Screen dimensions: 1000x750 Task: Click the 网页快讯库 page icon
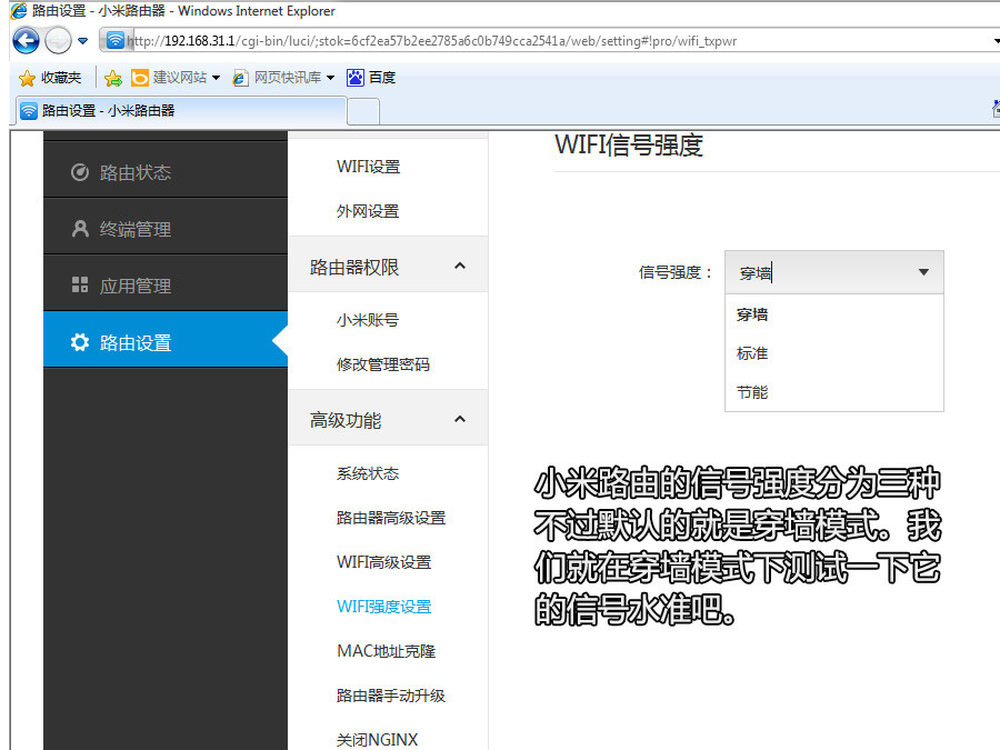[240, 78]
